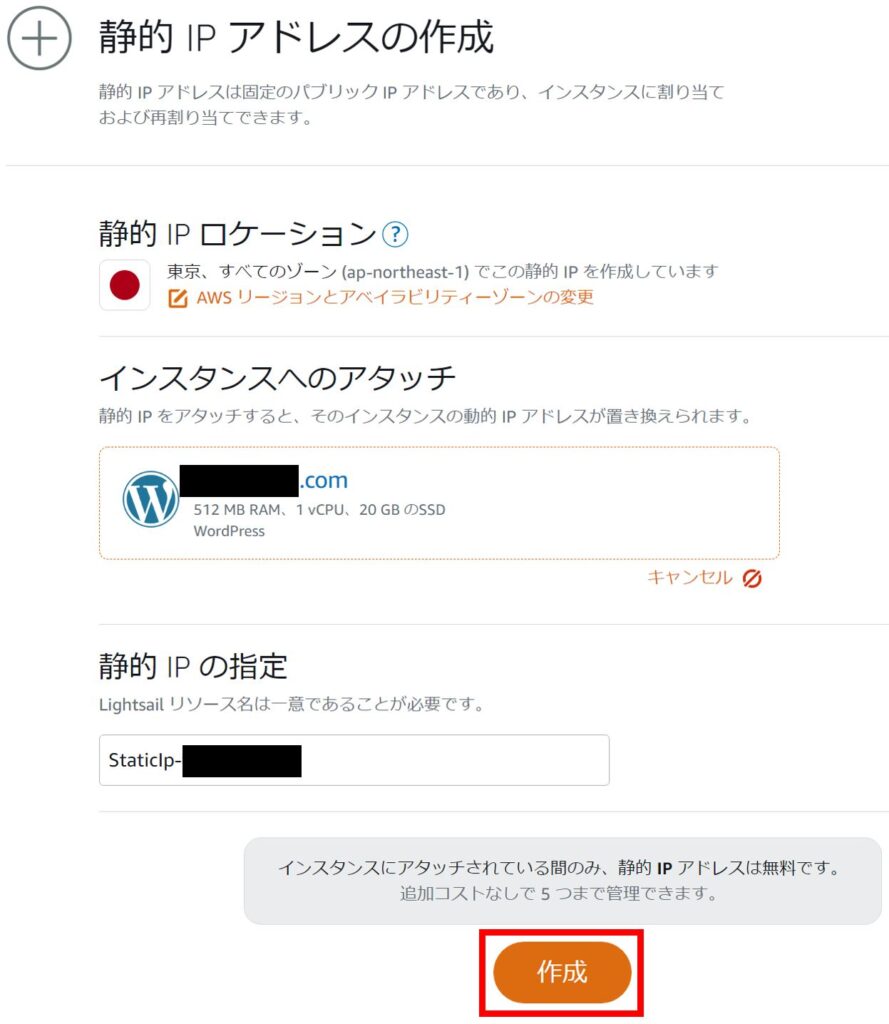Click the Japan flag region icon
The width and height of the screenshot is (889, 1024).
point(125,285)
